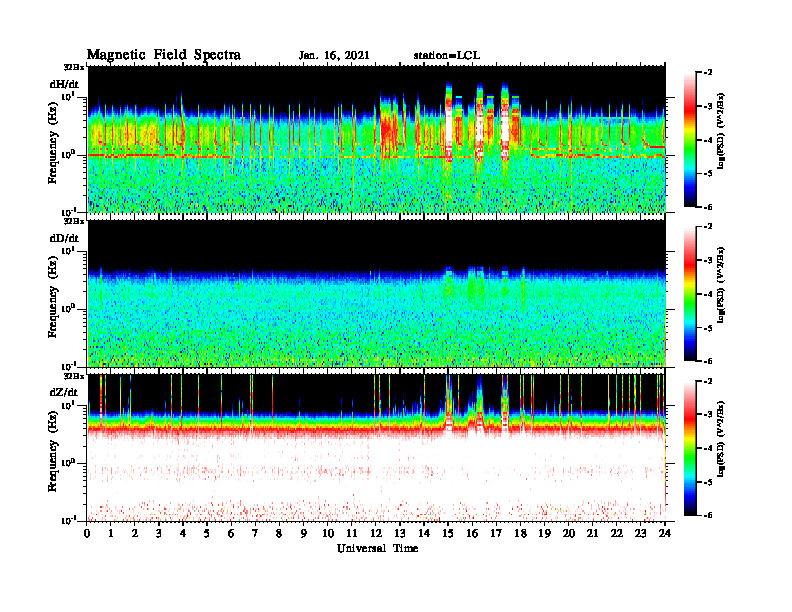Click the dZ/dt spectrogram plot area
This screenshot has width=792, height=612.
(x=376, y=447)
